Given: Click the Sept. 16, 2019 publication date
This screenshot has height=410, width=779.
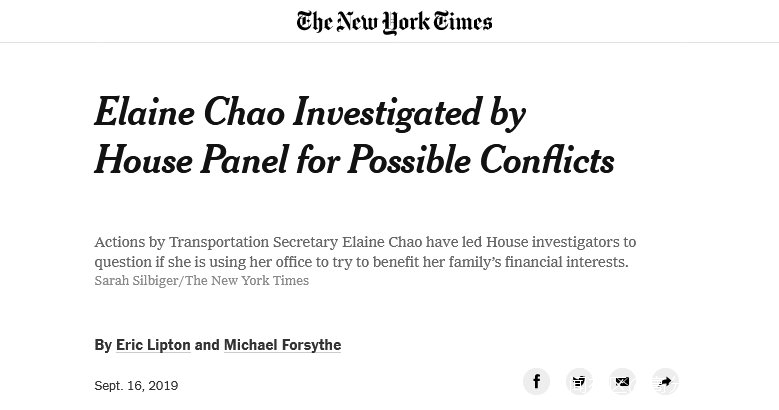Looking at the screenshot, I should coord(136,385).
